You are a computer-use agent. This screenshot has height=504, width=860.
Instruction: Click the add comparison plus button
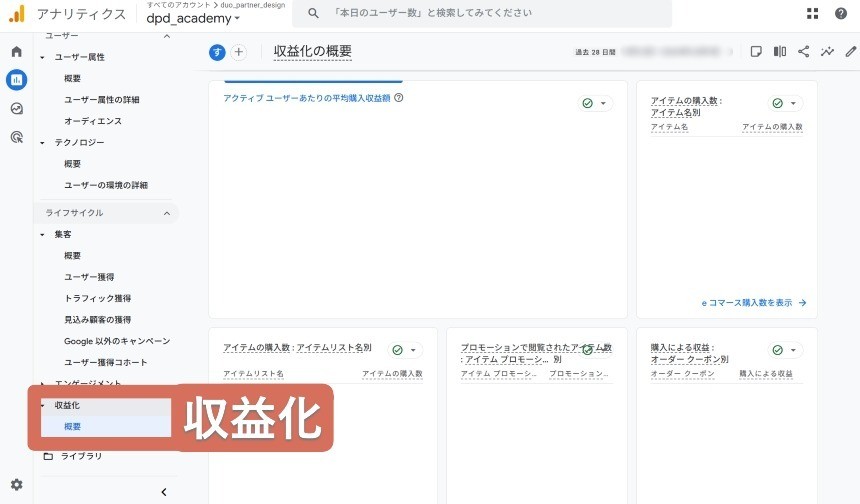[238, 53]
